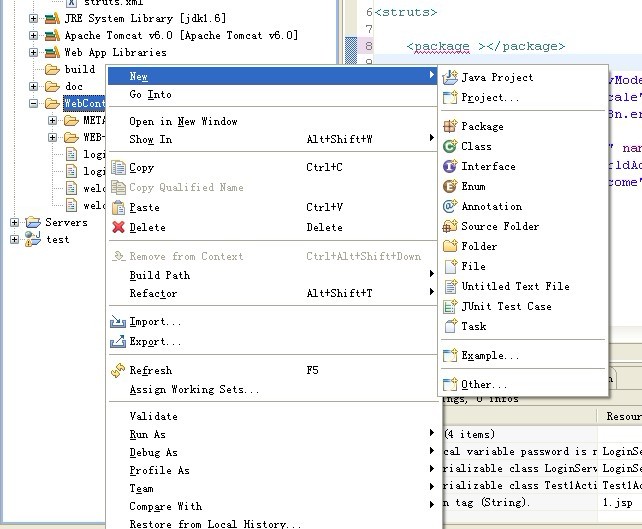Click the Source Folder icon
642x529 pixels.
(450, 226)
